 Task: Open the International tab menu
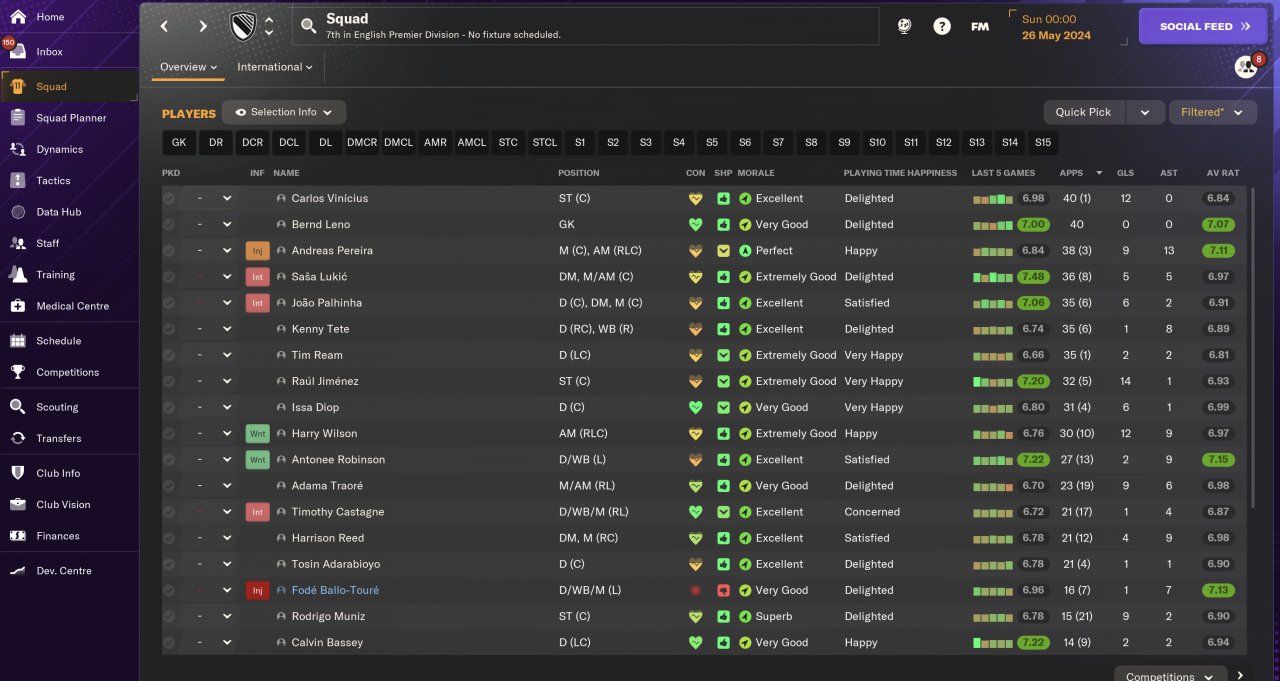pyautogui.click(x=274, y=67)
